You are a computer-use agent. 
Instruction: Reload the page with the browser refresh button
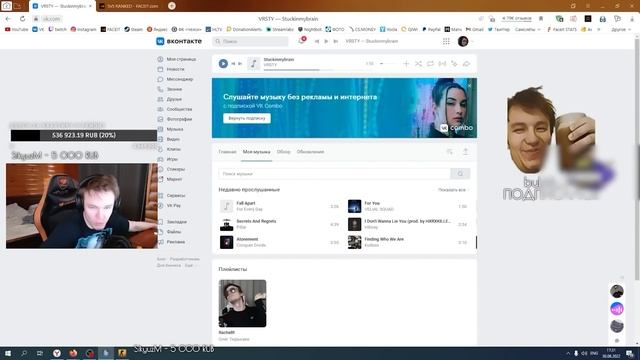coord(22,19)
